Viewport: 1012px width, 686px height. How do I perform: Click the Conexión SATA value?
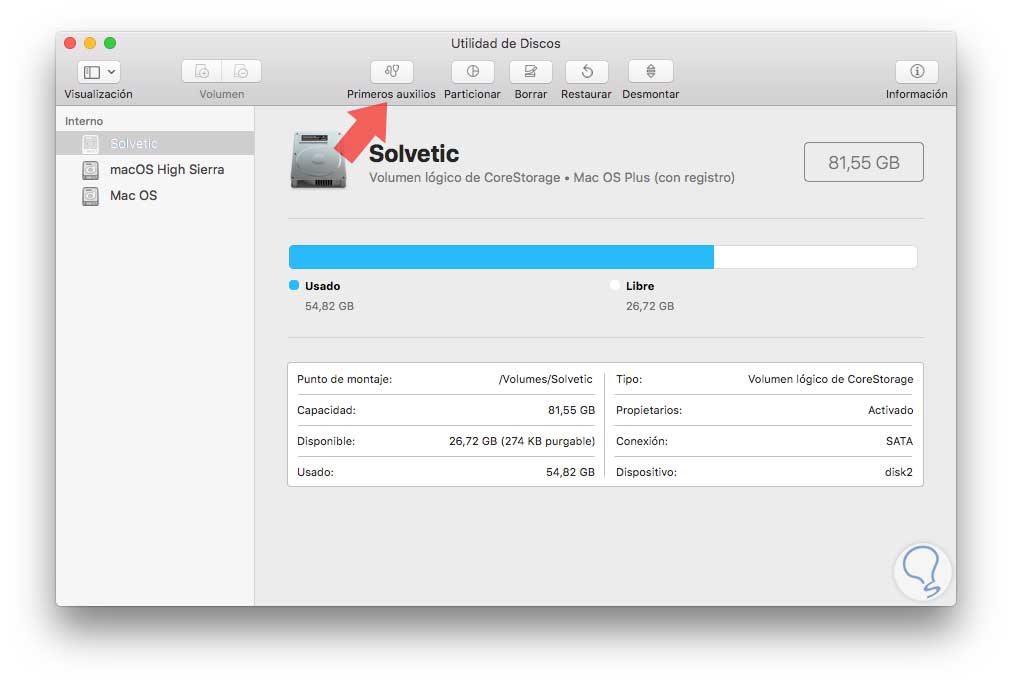pos(899,441)
